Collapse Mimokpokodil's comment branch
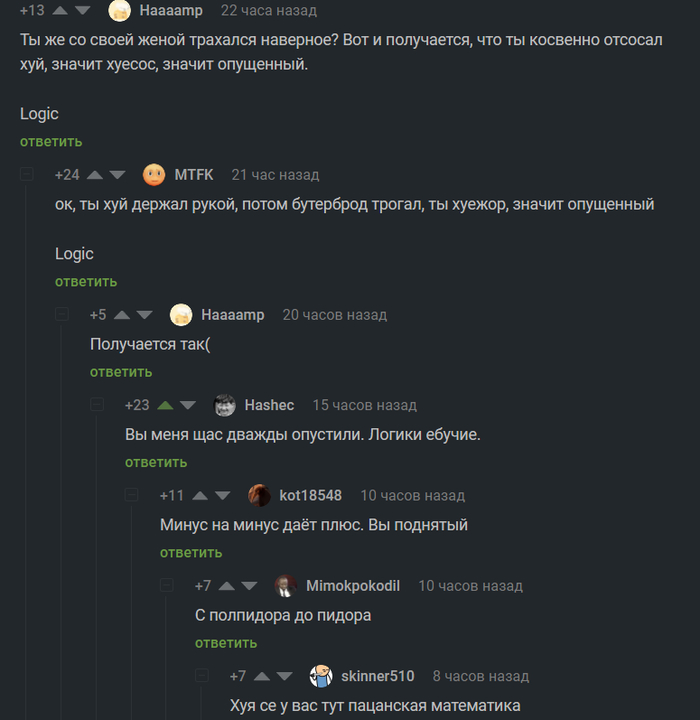 167,586
